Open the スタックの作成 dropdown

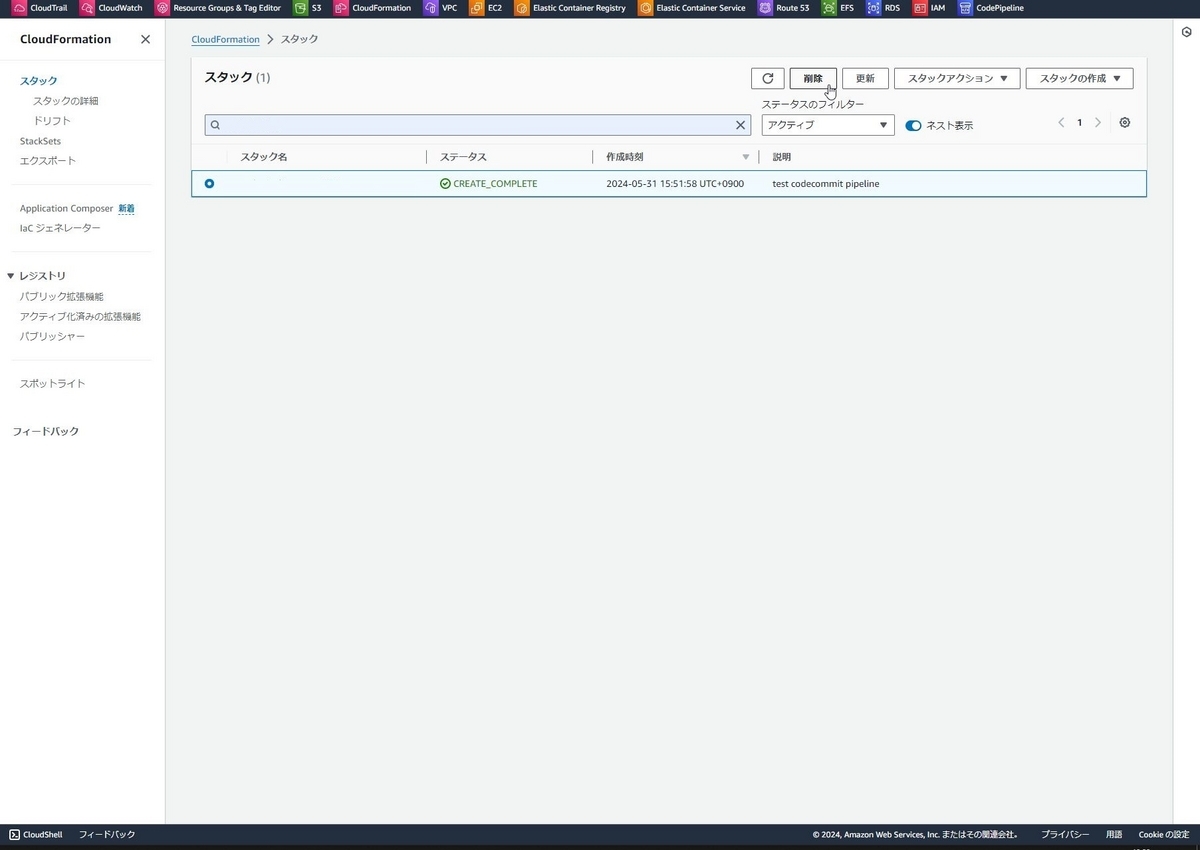pyautogui.click(x=1079, y=78)
